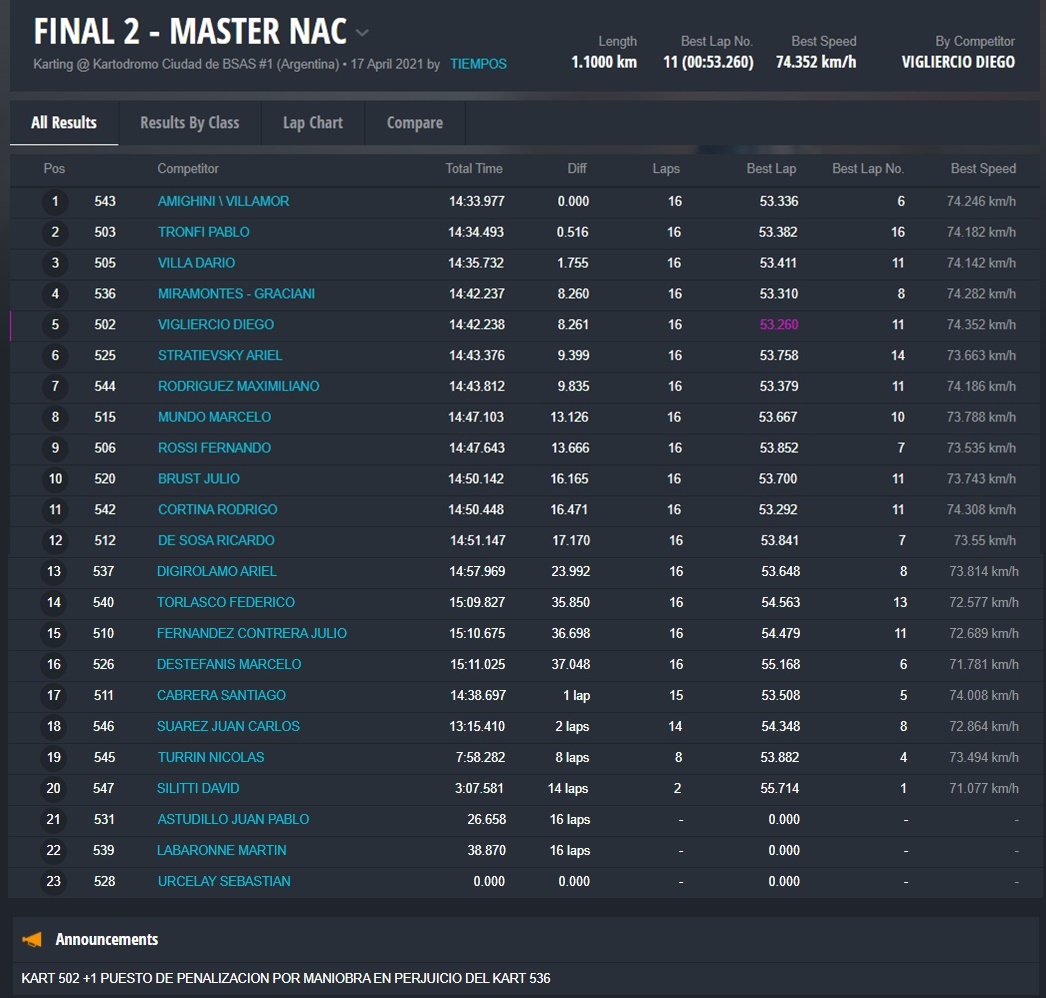The width and height of the screenshot is (1046, 998).
Task: Open the TIEMPOS organizer link
Action: 478,64
